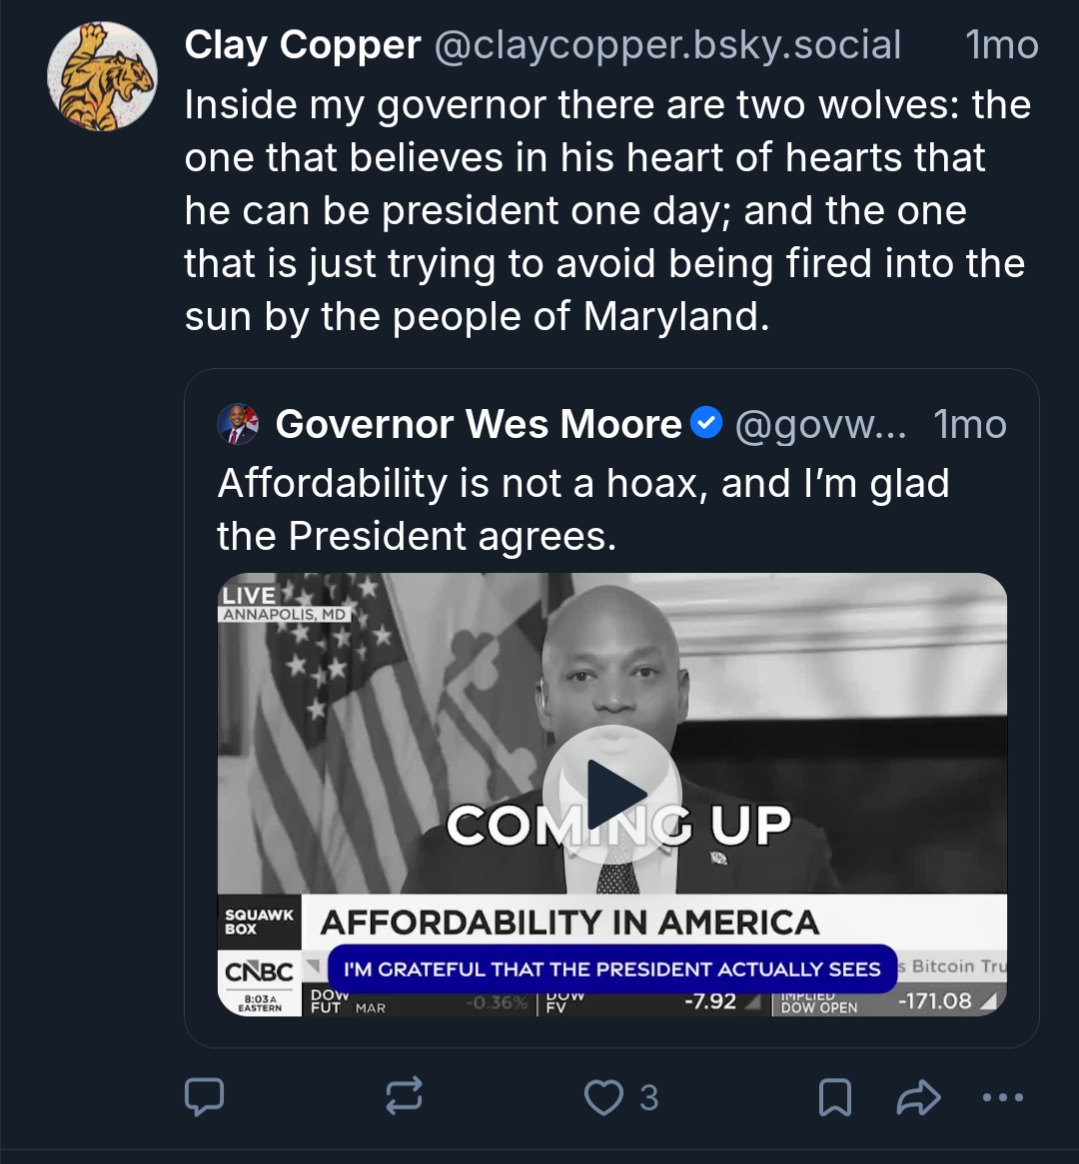Open the three-dot more options menu
The image size is (1079, 1164).
point(1002,1097)
